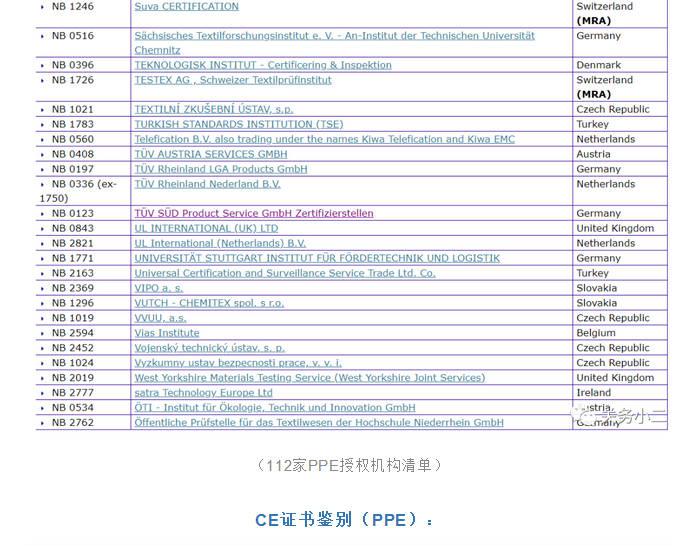Open West Yorkshire Materials Testing Service link
The width and height of the screenshot is (700, 546).
click(x=310, y=378)
